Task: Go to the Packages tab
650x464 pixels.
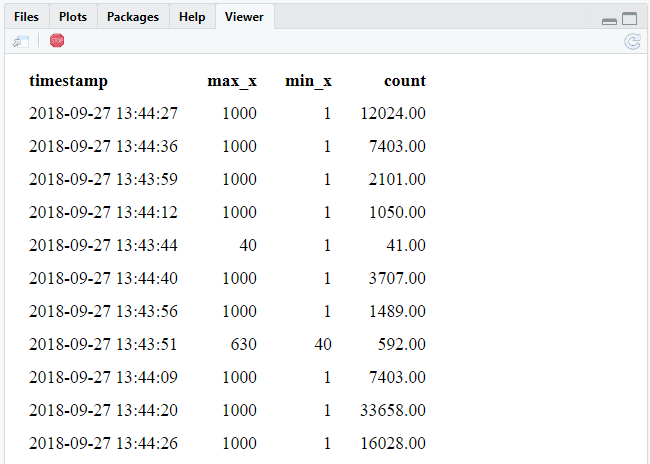Action: pos(132,17)
